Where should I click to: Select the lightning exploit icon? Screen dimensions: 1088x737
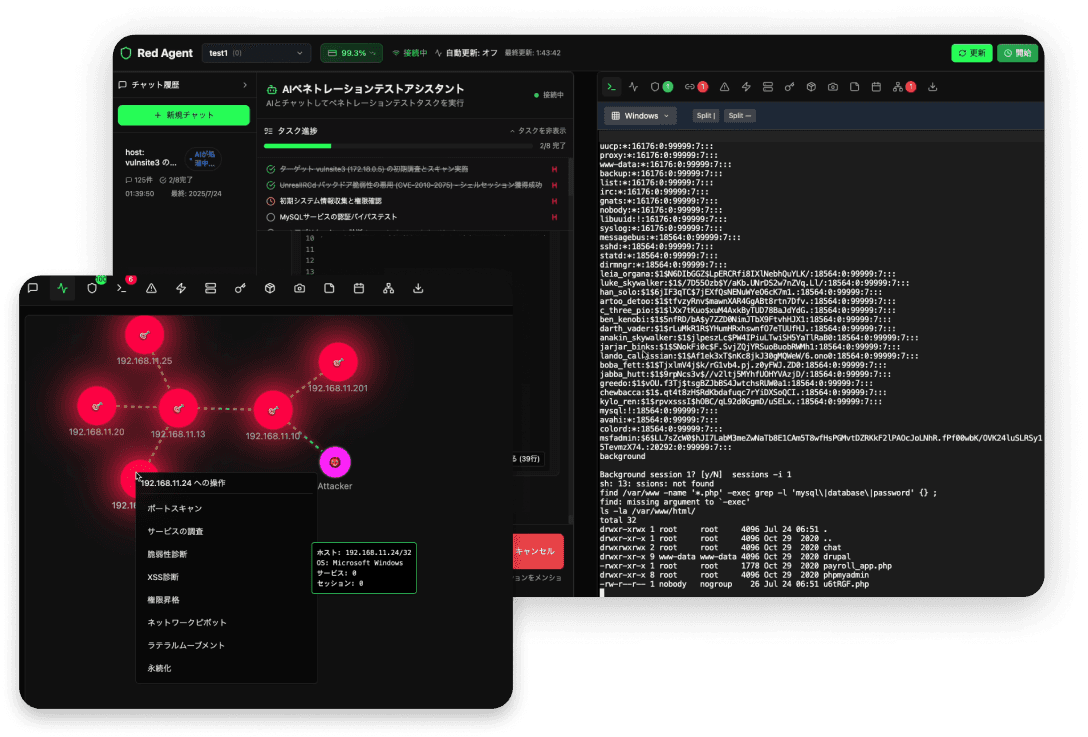point(746,87)
